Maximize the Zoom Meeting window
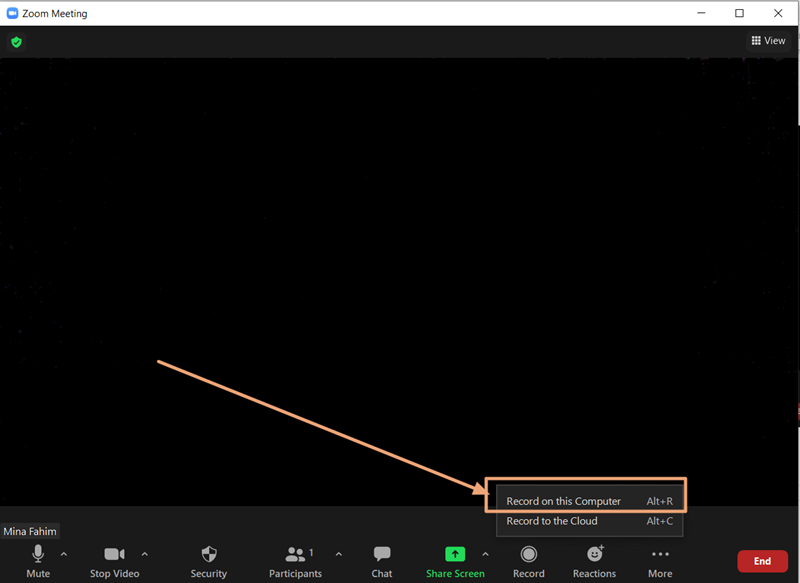Viewport: 800px width, 583px height. pyautogui.click(x=739, y=13)
